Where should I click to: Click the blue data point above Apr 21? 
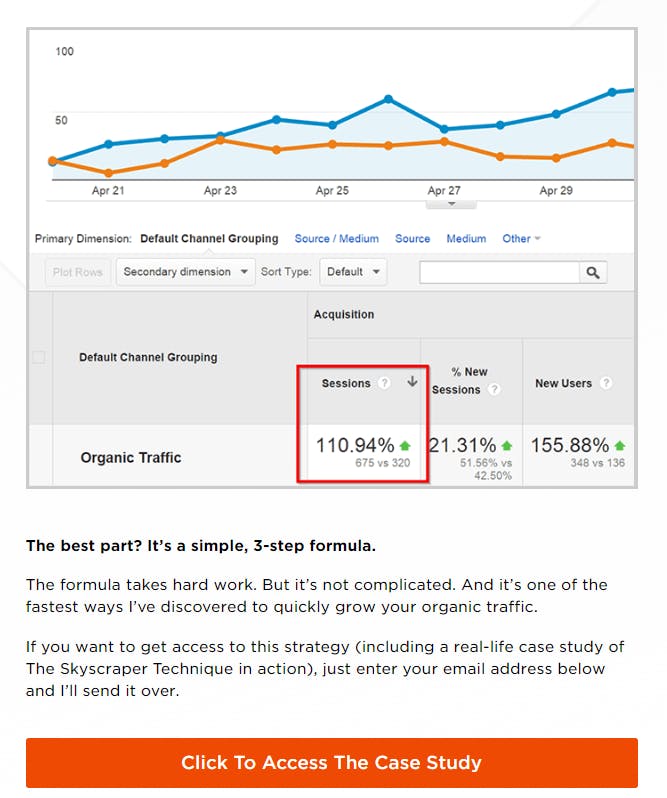coord(108,144)
